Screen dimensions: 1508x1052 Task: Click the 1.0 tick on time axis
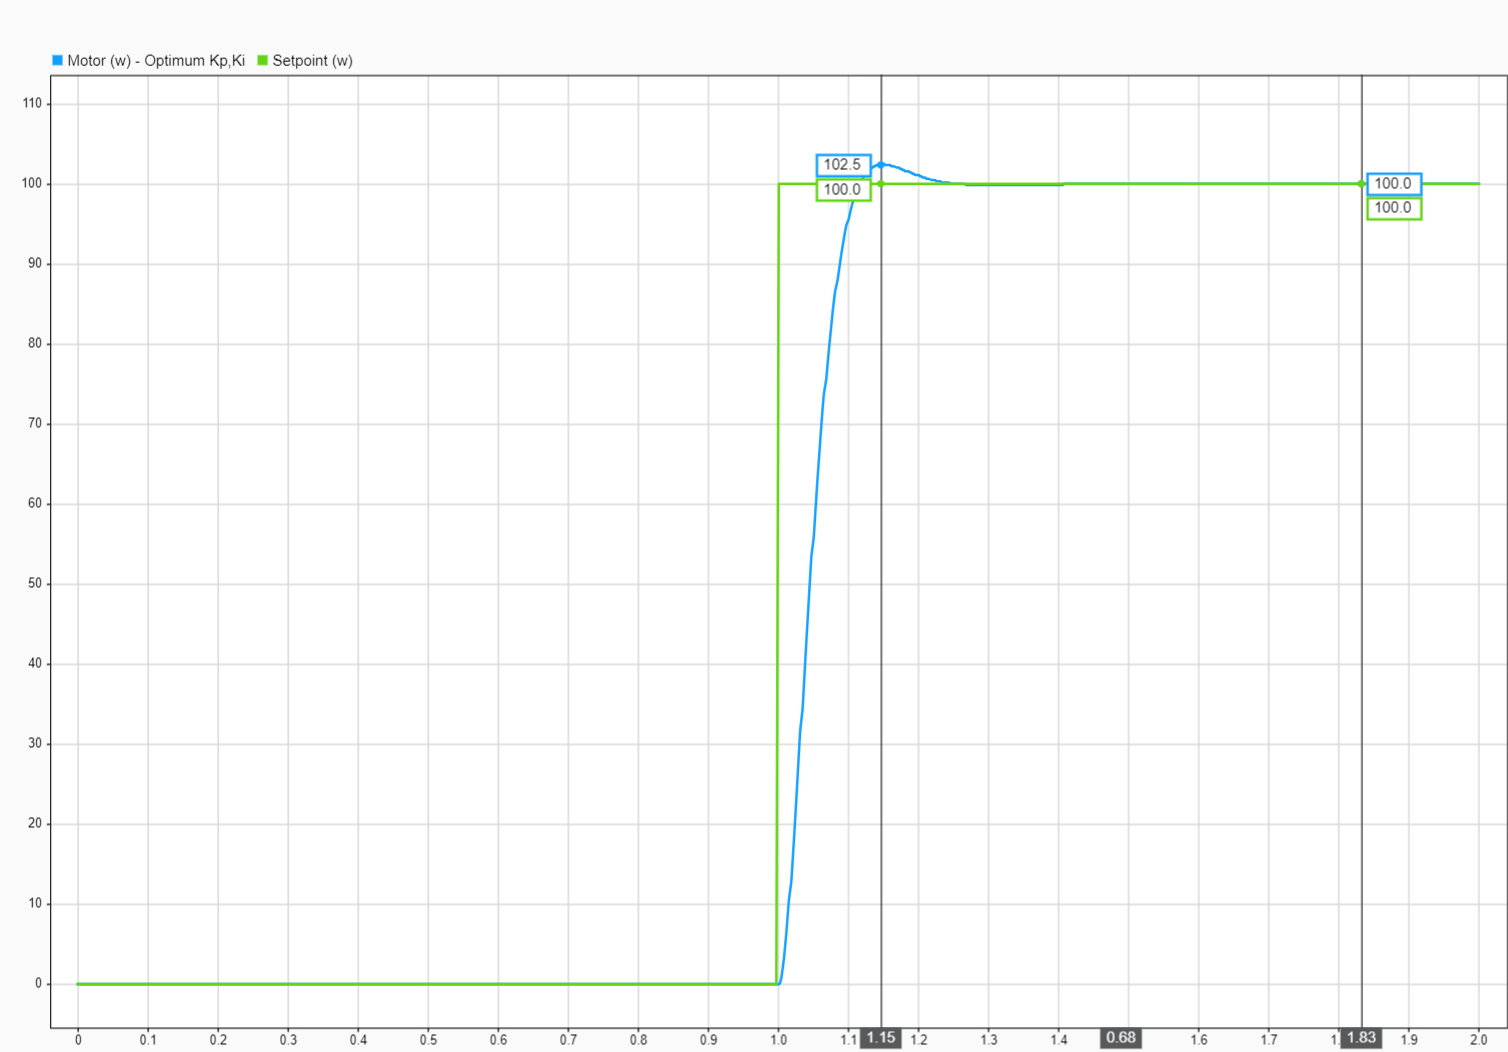click(x=778, y=1040)
